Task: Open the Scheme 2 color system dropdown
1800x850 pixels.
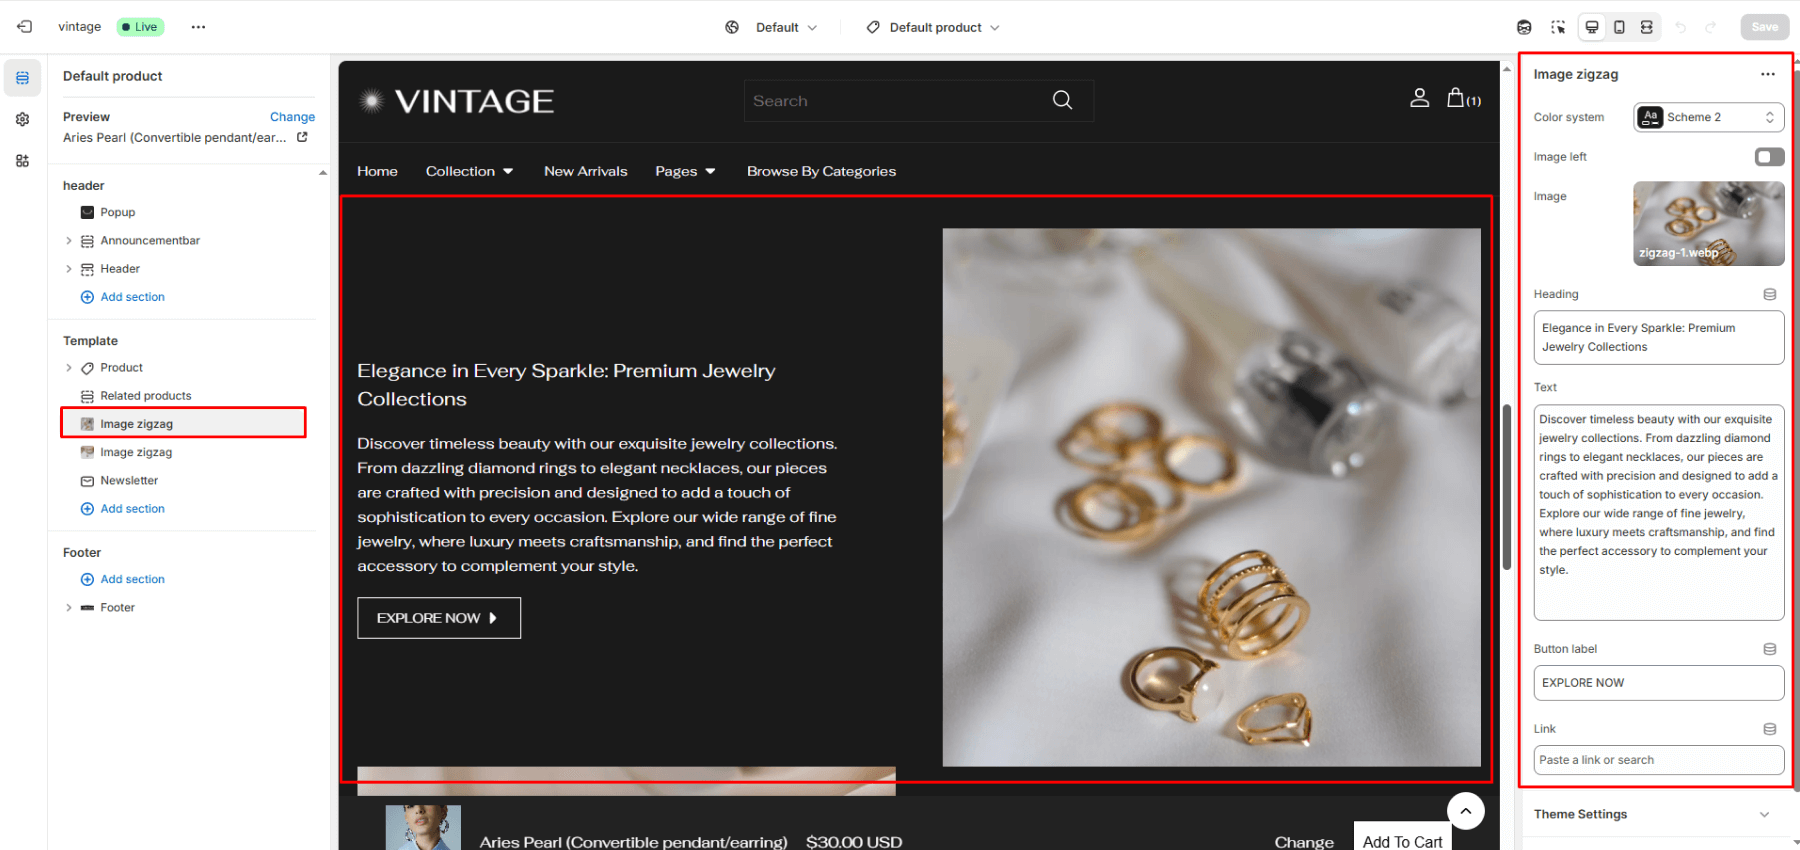Action: tap(1709, 117)
